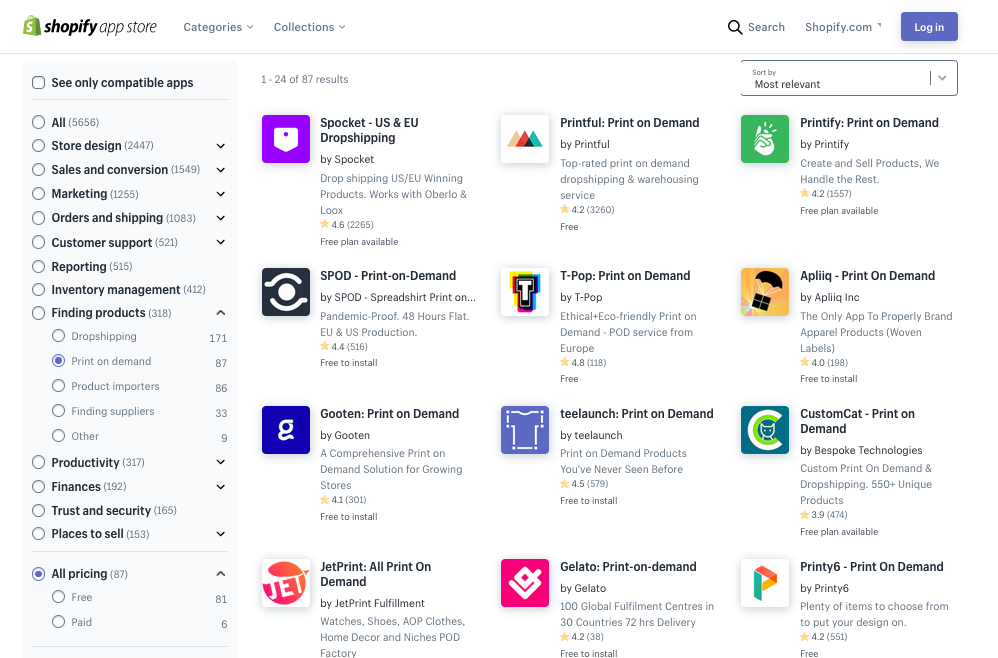Viewport: 998px width, 658px height.
Task: Expand the Productivity category chevron
Action: pyautogui.click(x=221, y=462)
